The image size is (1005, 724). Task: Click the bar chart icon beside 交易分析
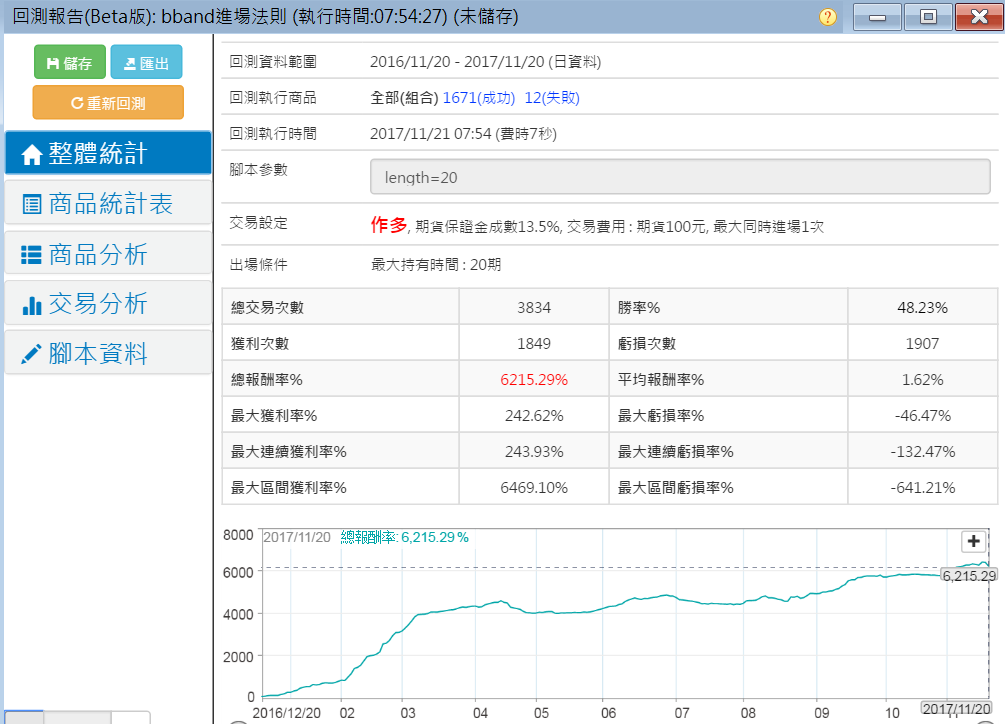[x=31, y=305]
